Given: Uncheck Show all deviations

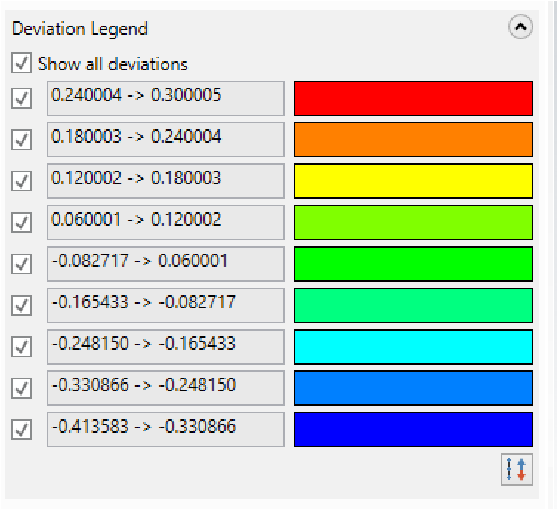Looking at the screenshot, I should tap(21, 63).
